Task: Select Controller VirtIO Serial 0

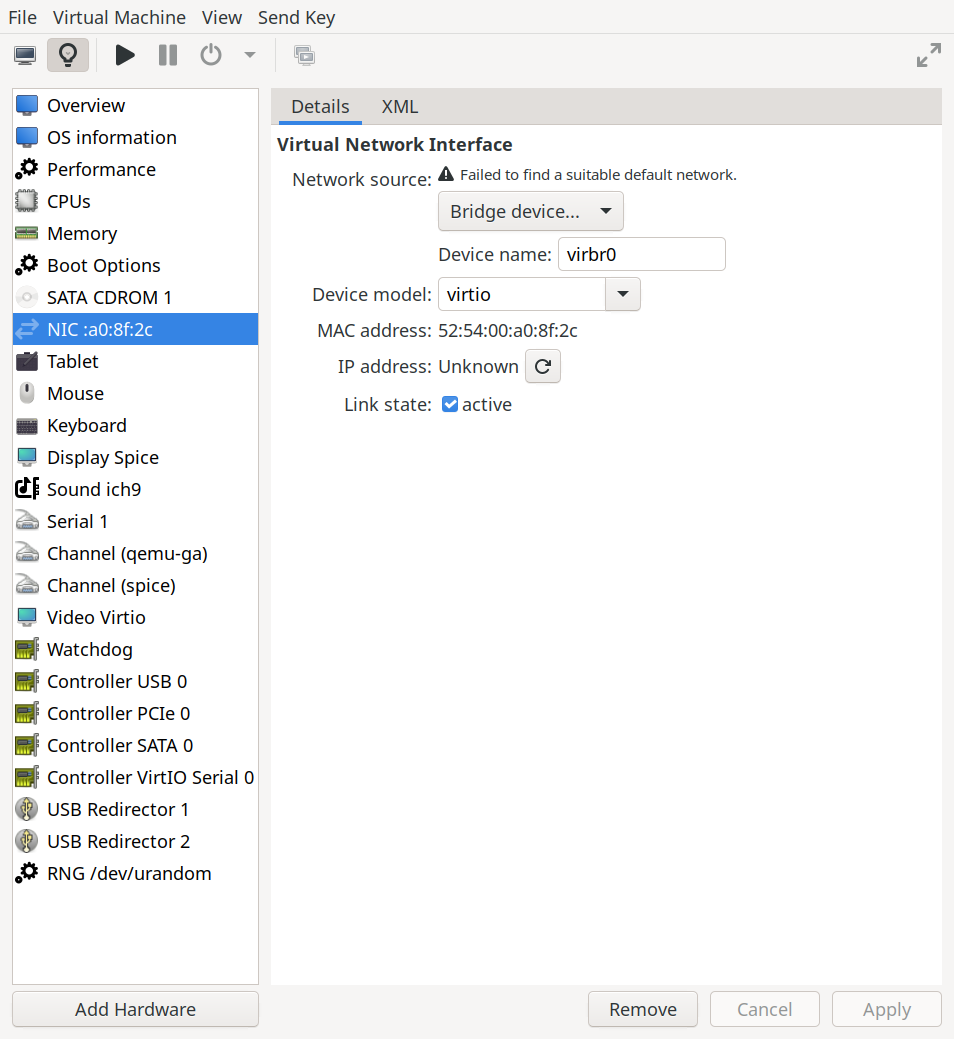Action: coord(135,777)
